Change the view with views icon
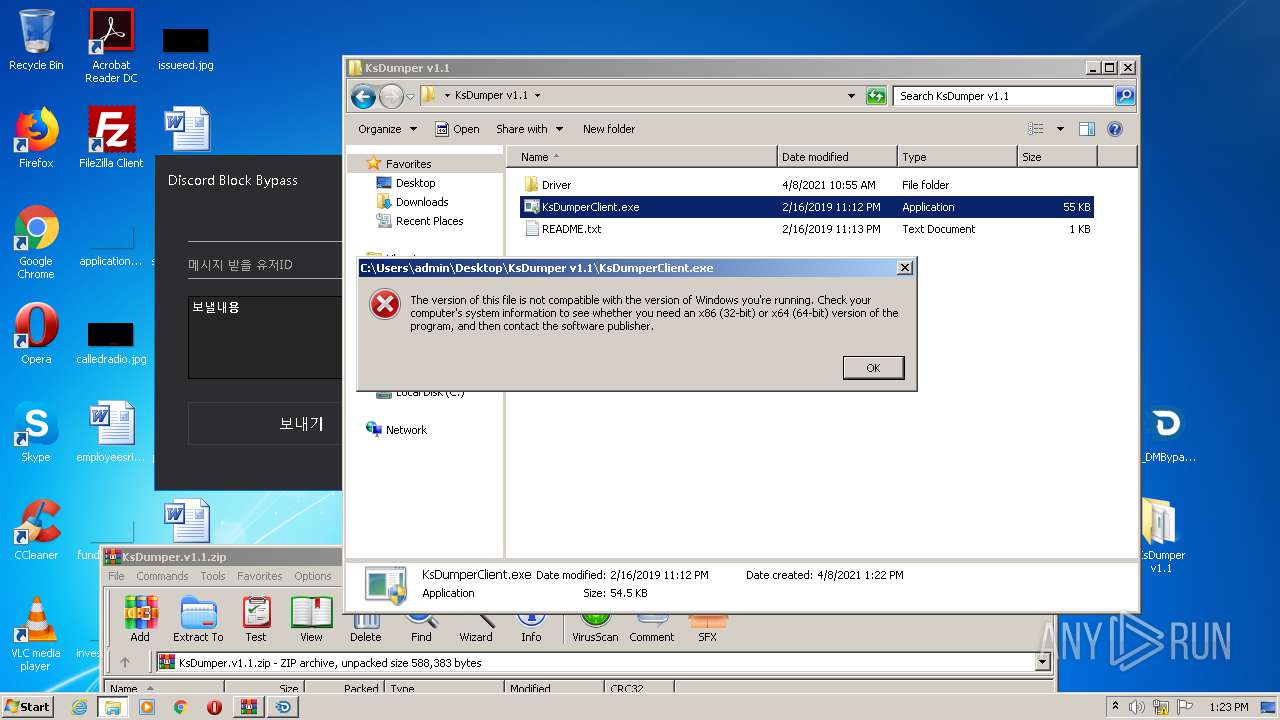This screenshot has height=720, width=1280. point(1036,129)
